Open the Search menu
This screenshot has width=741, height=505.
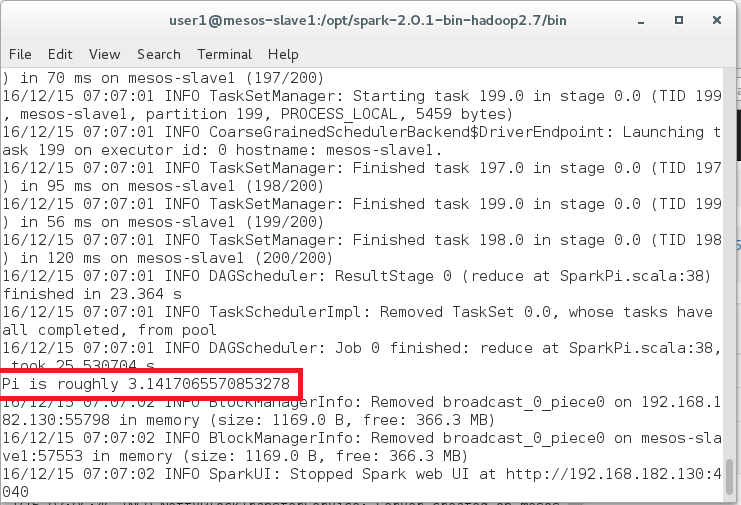(x=159, y=54)
